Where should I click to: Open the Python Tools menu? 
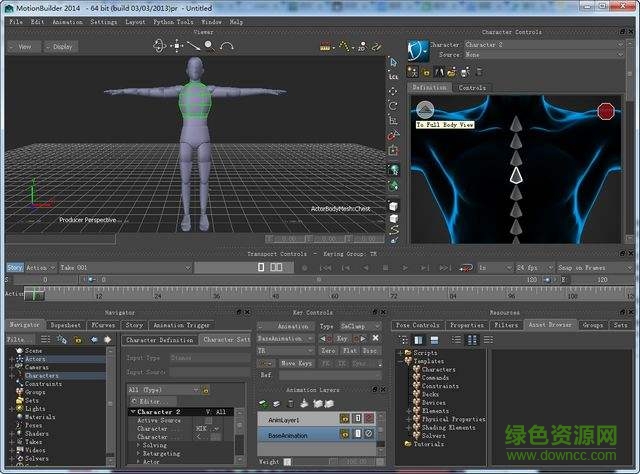pos(171,21)
